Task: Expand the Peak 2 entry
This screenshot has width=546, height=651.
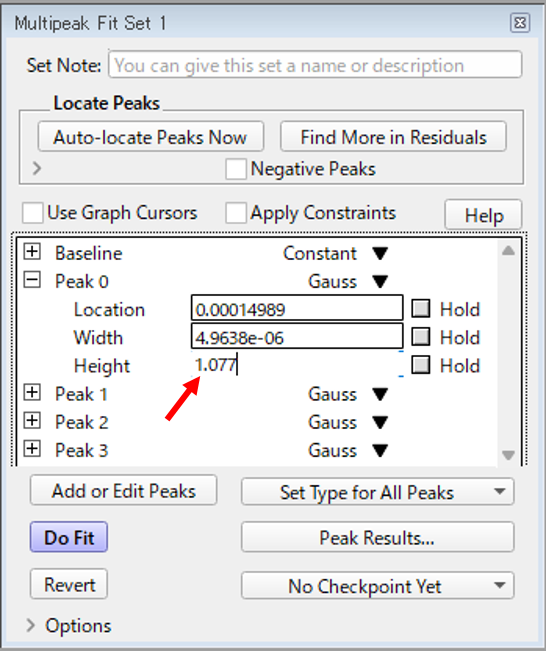Action: (32, 421)
